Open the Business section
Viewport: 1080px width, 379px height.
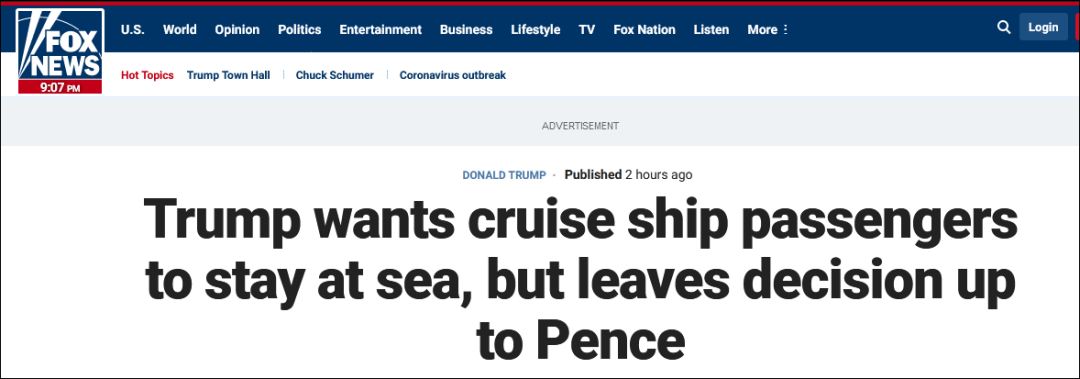(x=466, y=30)
